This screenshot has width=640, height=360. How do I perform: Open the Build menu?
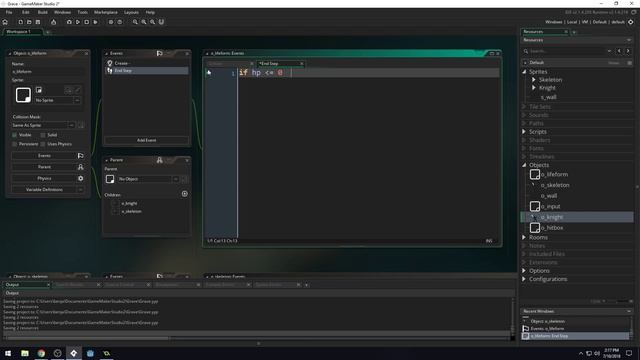[42, 12]
